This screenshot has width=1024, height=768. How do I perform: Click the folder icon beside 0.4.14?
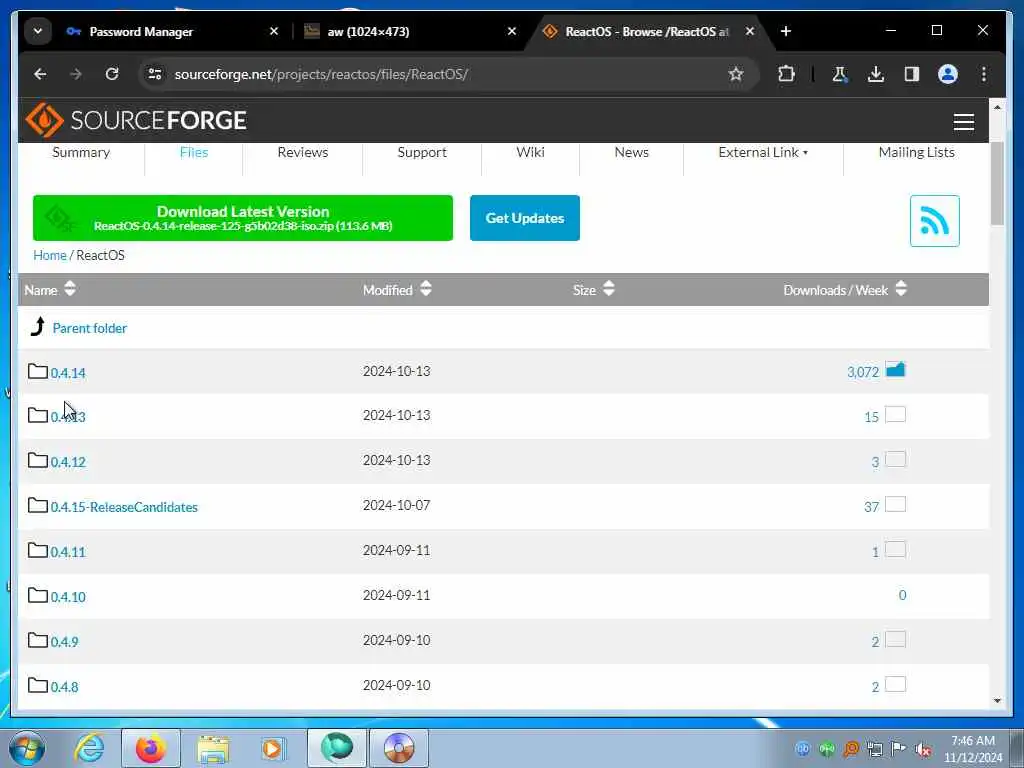point(38,372)
